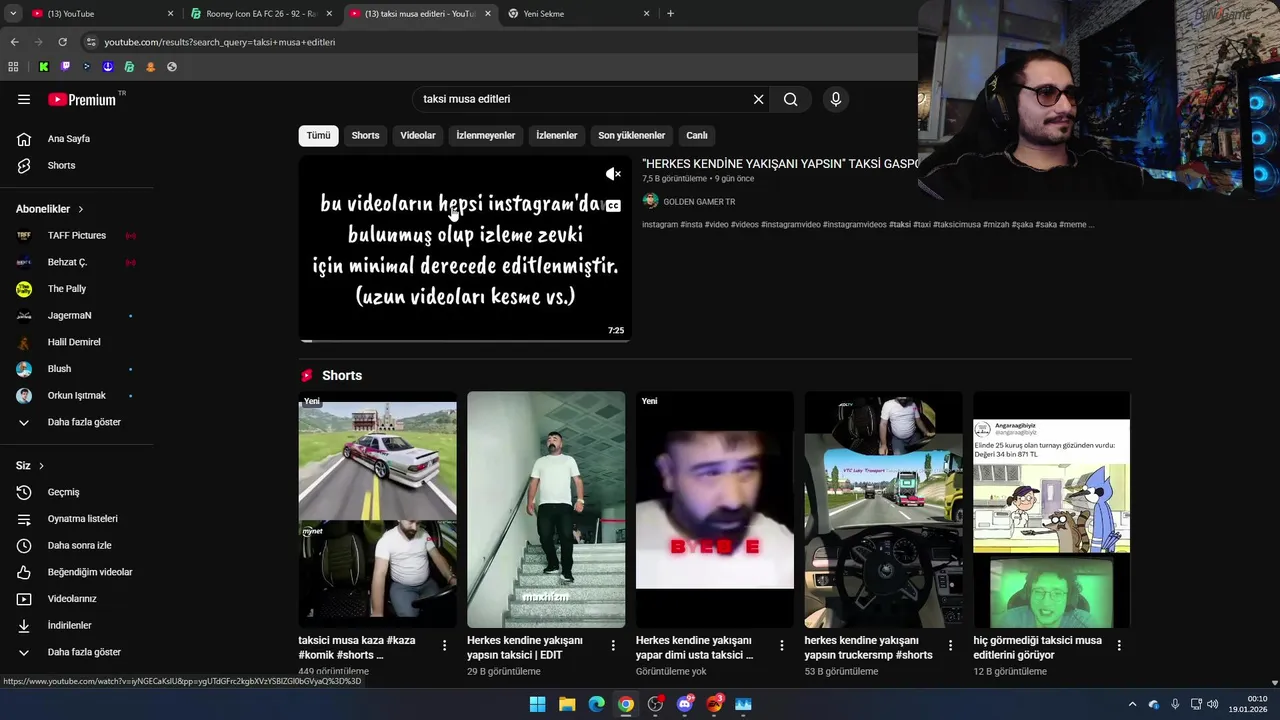Click the YouTube Premium logo

point(82,99)
